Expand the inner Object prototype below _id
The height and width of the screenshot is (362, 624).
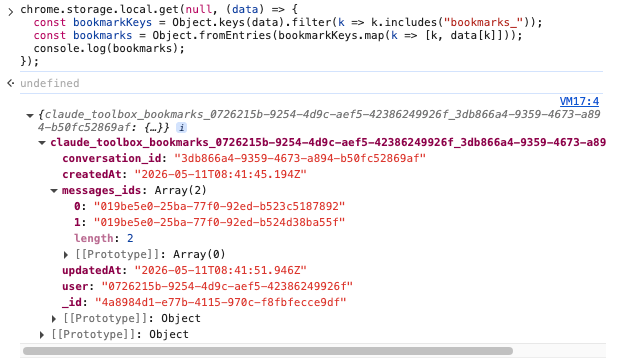tap(54, 319)
